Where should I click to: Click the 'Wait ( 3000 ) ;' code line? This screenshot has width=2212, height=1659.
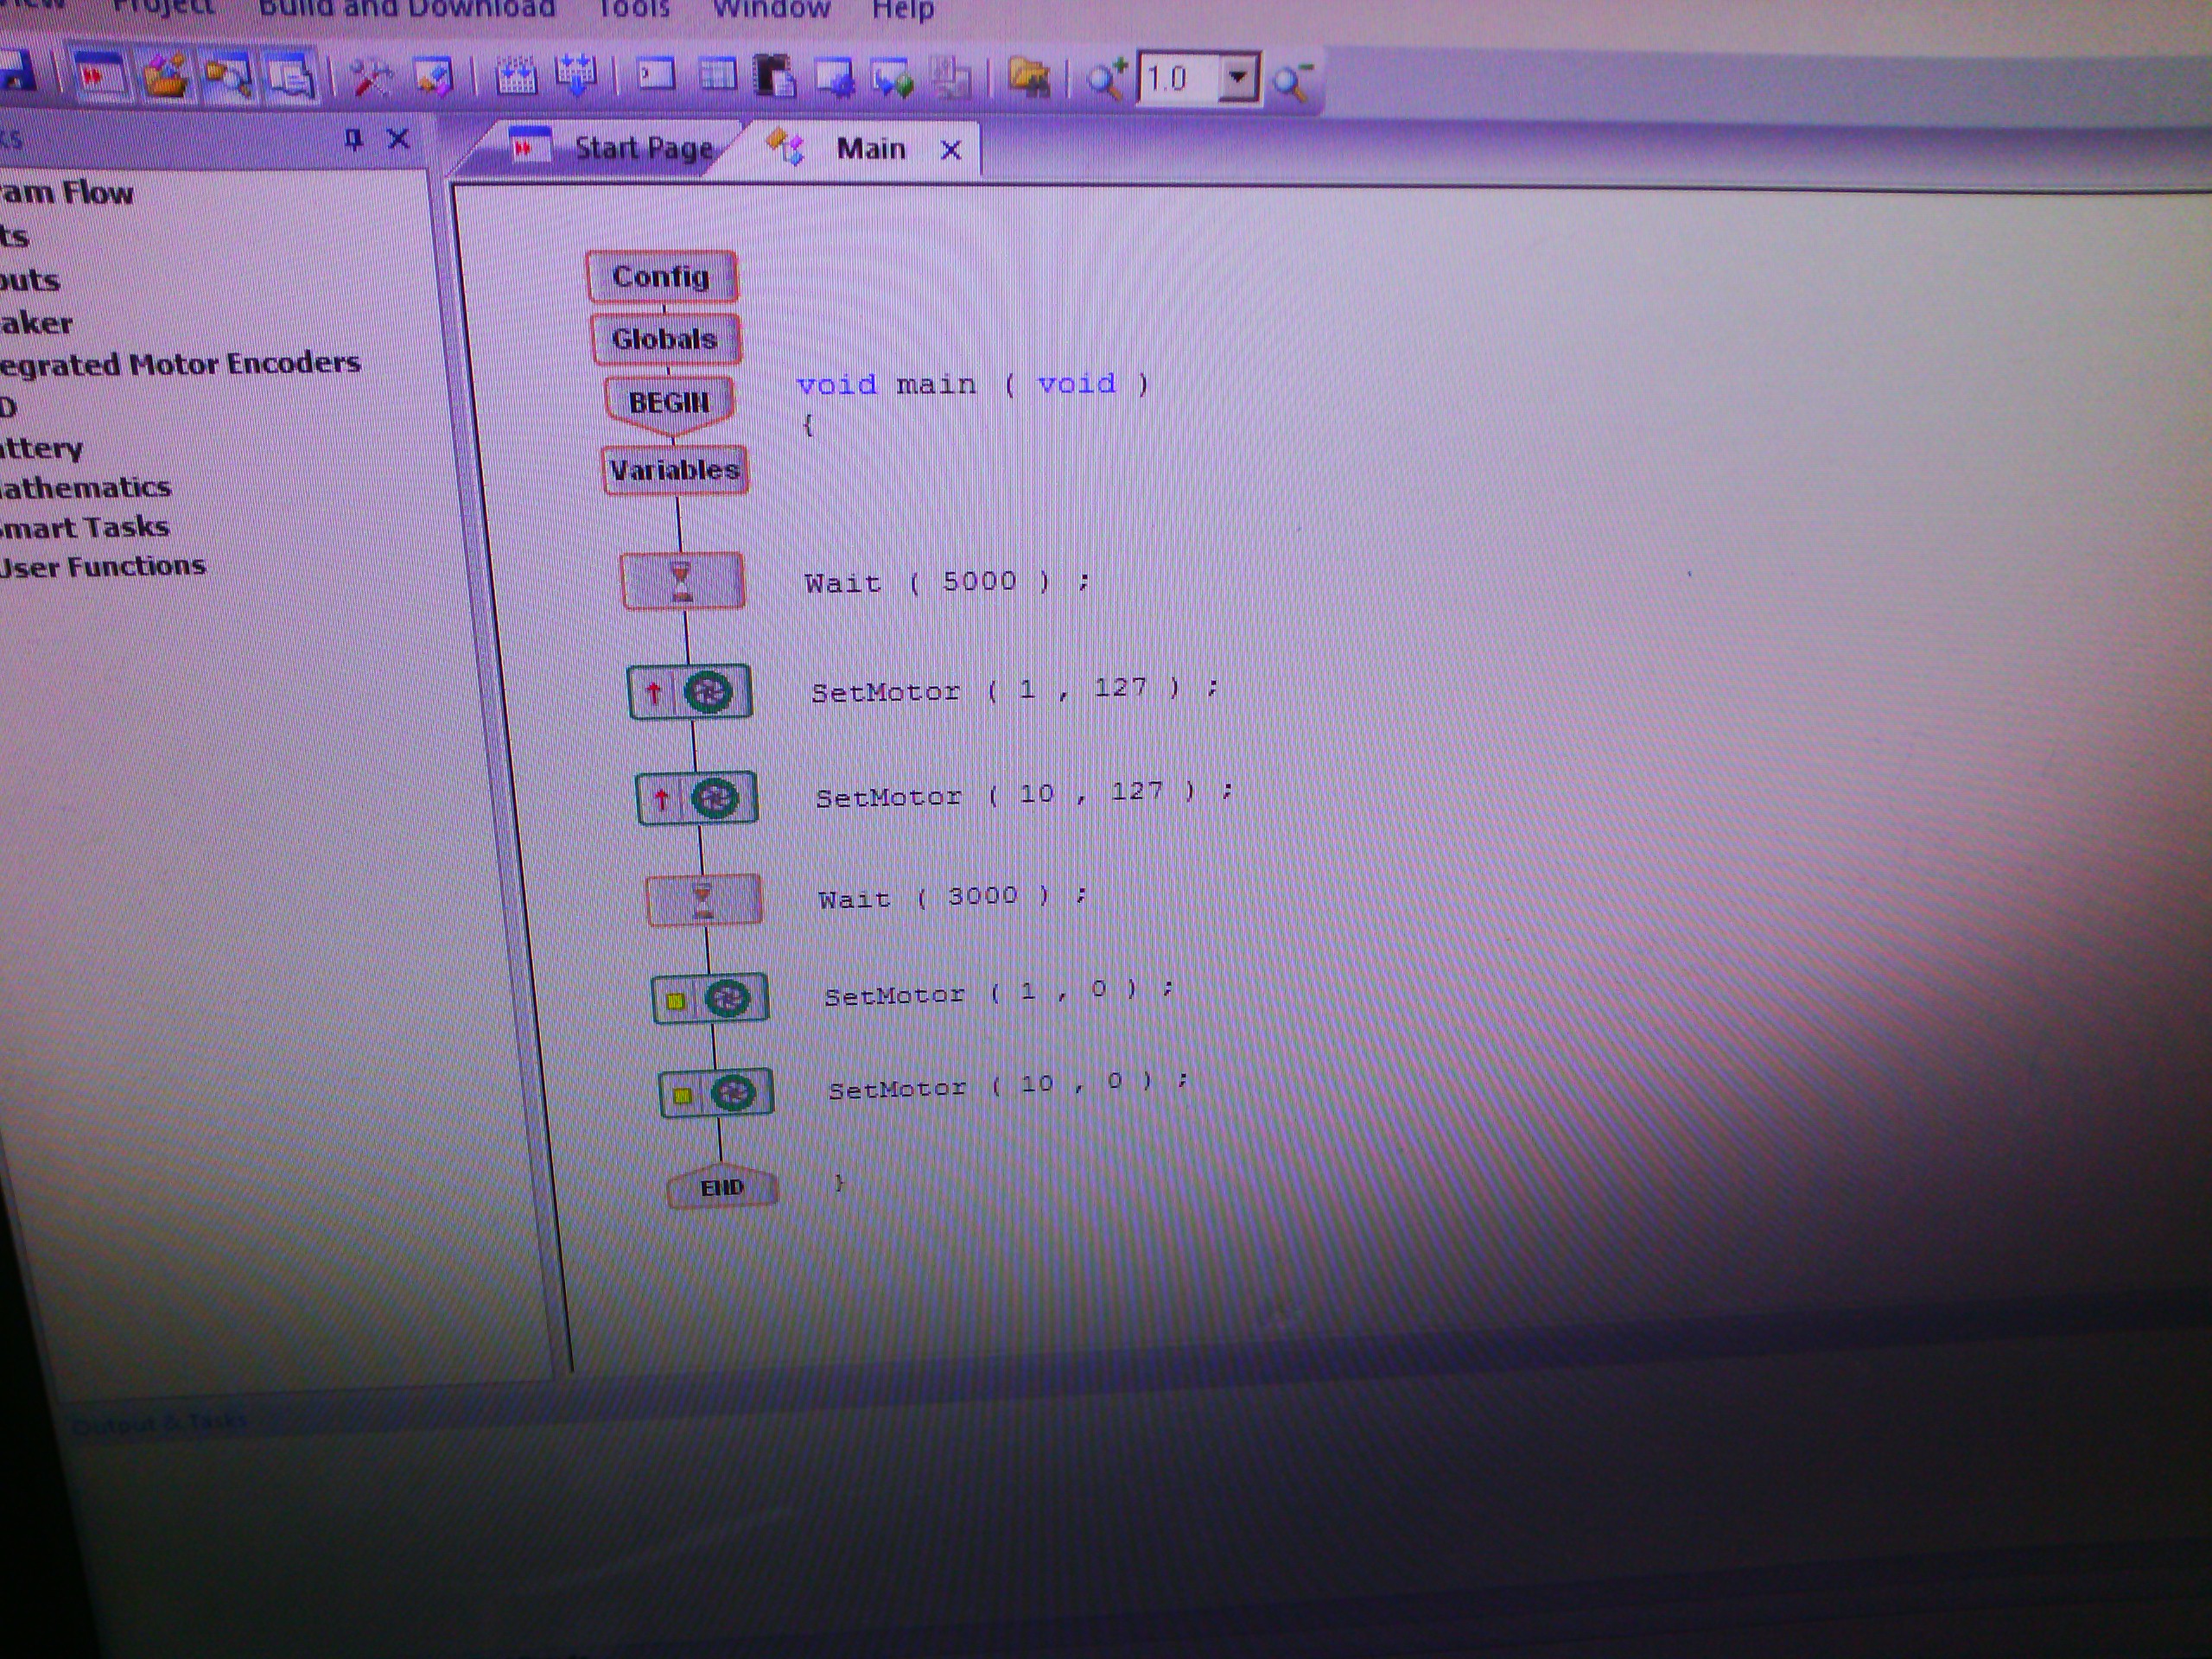click(953, 897)
